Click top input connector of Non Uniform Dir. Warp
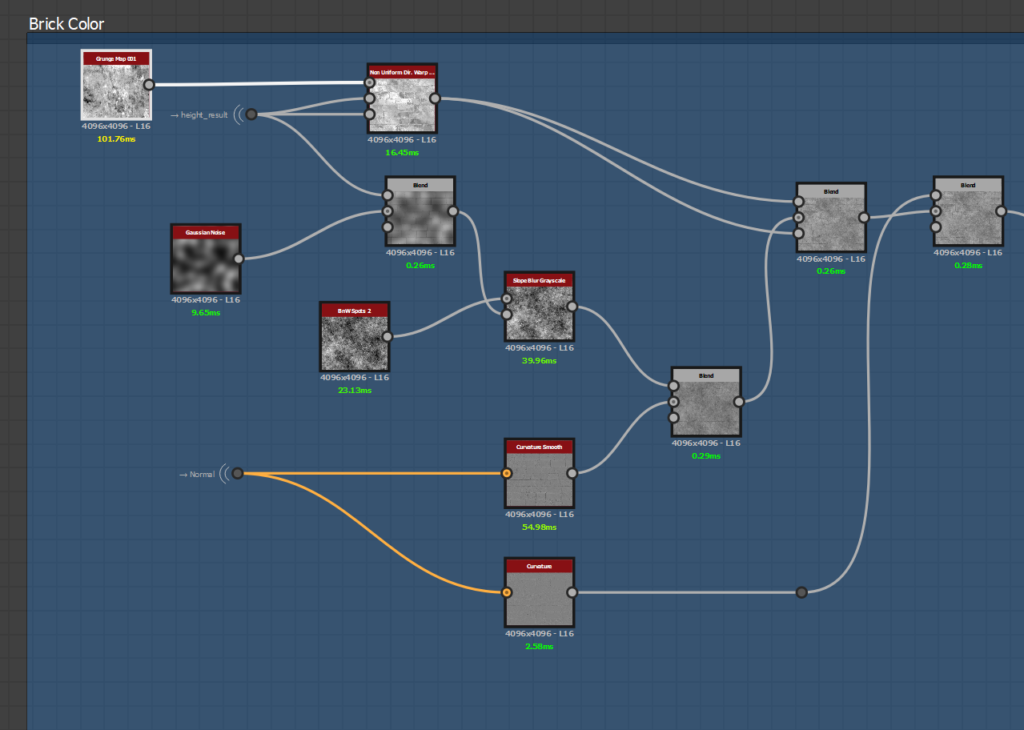1024x730 pixels. (370, 83)
